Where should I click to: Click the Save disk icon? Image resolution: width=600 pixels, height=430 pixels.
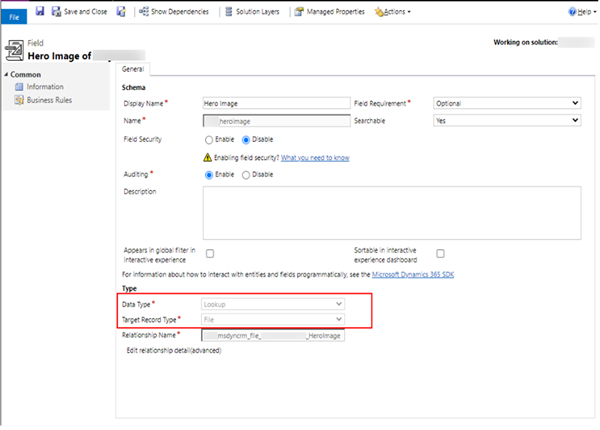tap(39, 11)
